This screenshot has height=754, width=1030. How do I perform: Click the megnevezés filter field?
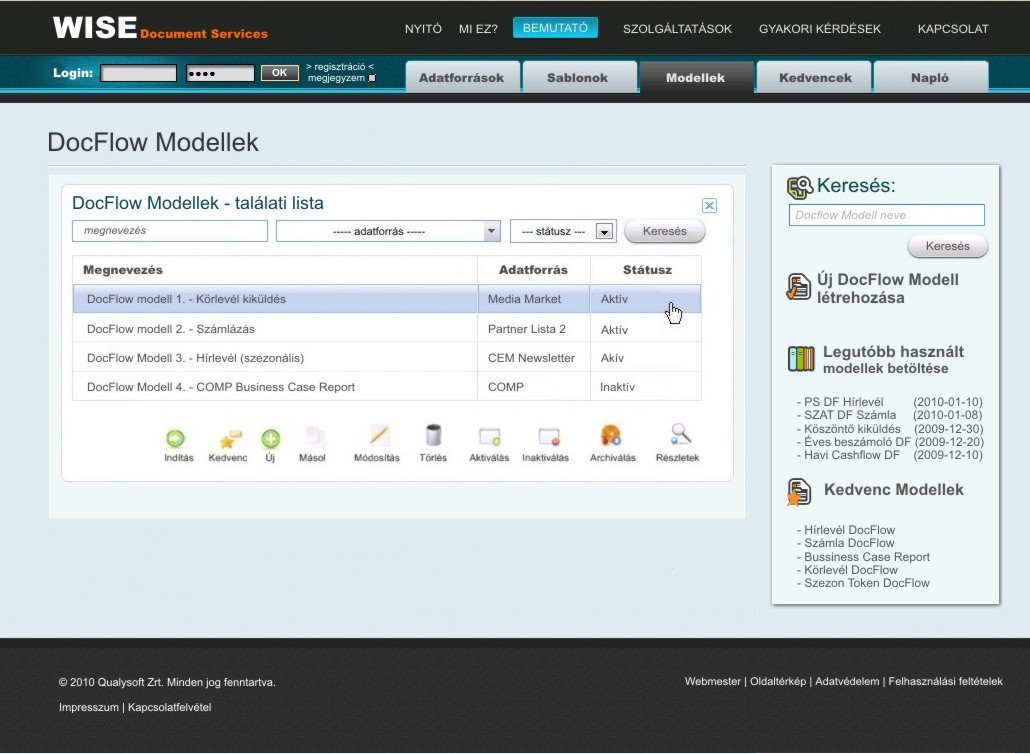tap(170, 231)
